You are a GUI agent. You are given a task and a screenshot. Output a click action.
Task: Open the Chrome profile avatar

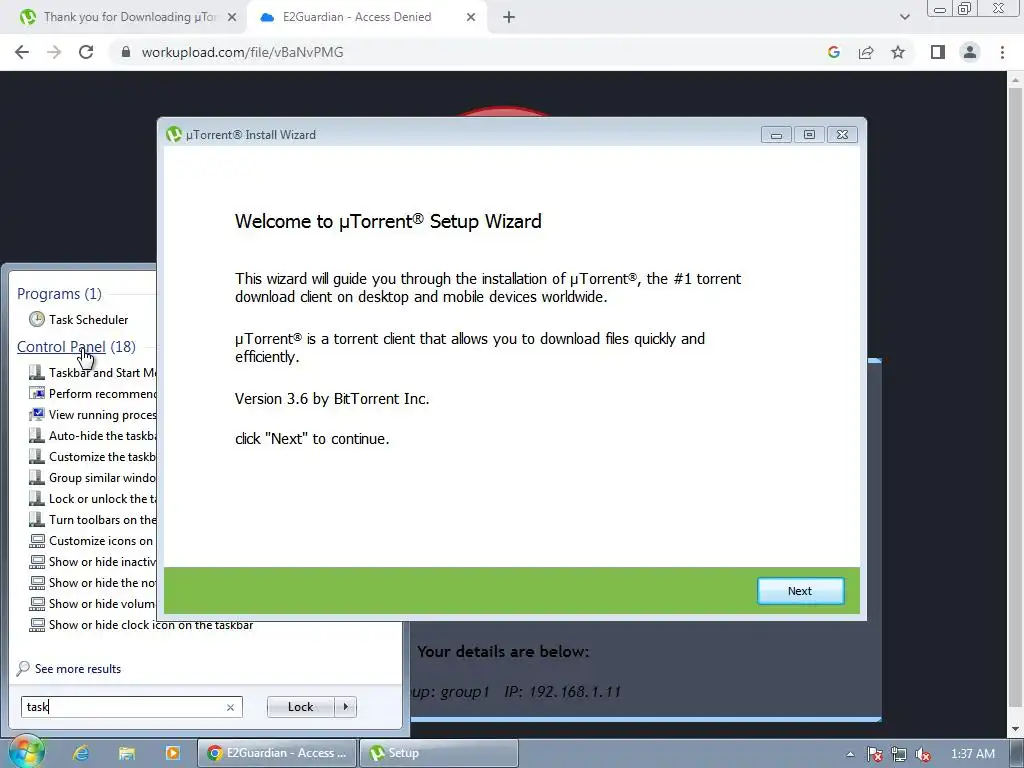click(970, 52)
